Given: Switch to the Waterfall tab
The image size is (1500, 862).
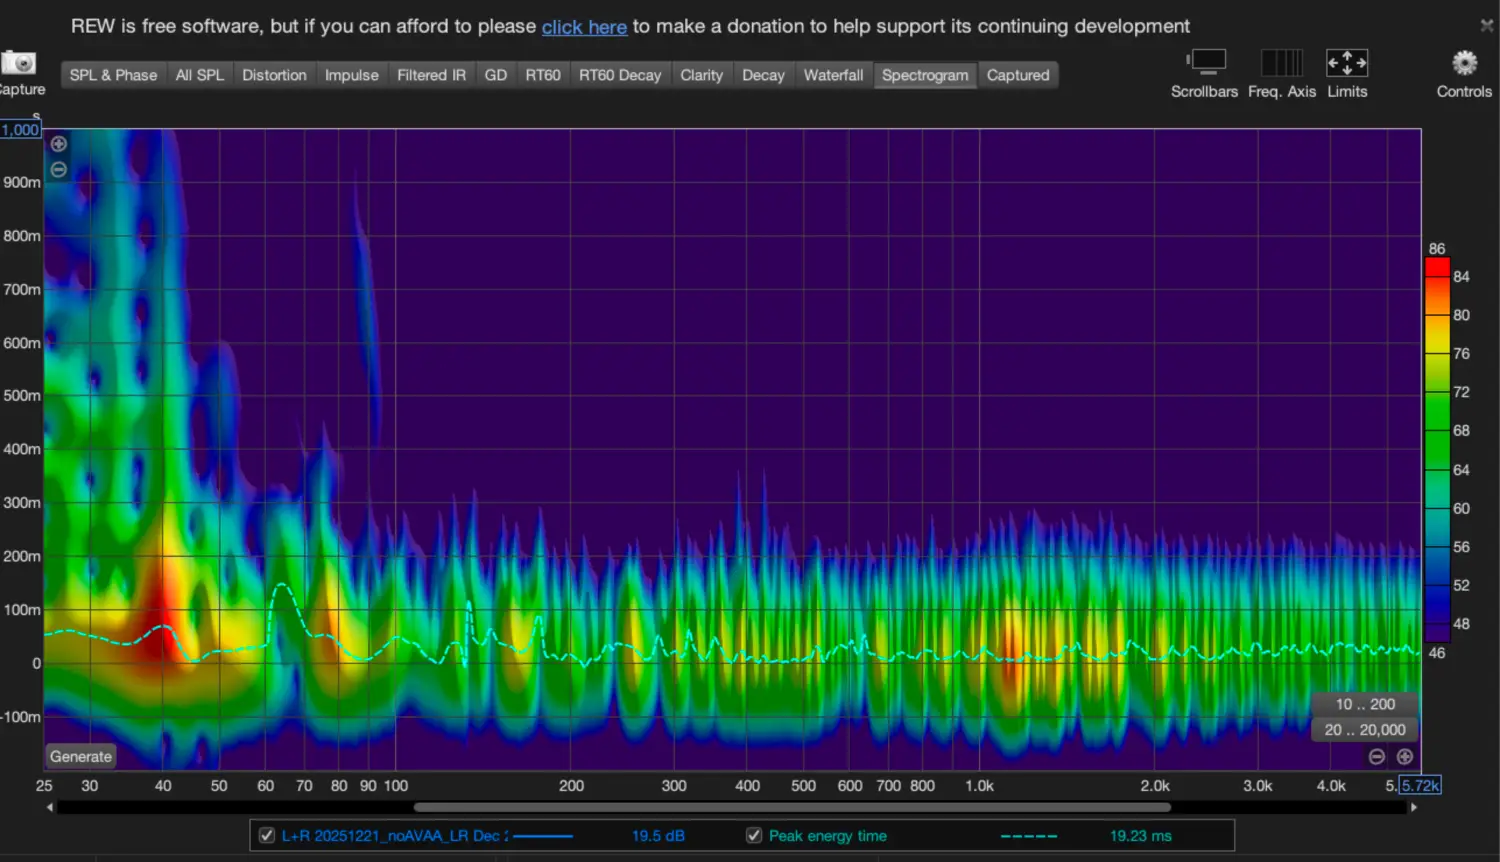Looking at the screenshot, I should [833, 75].
